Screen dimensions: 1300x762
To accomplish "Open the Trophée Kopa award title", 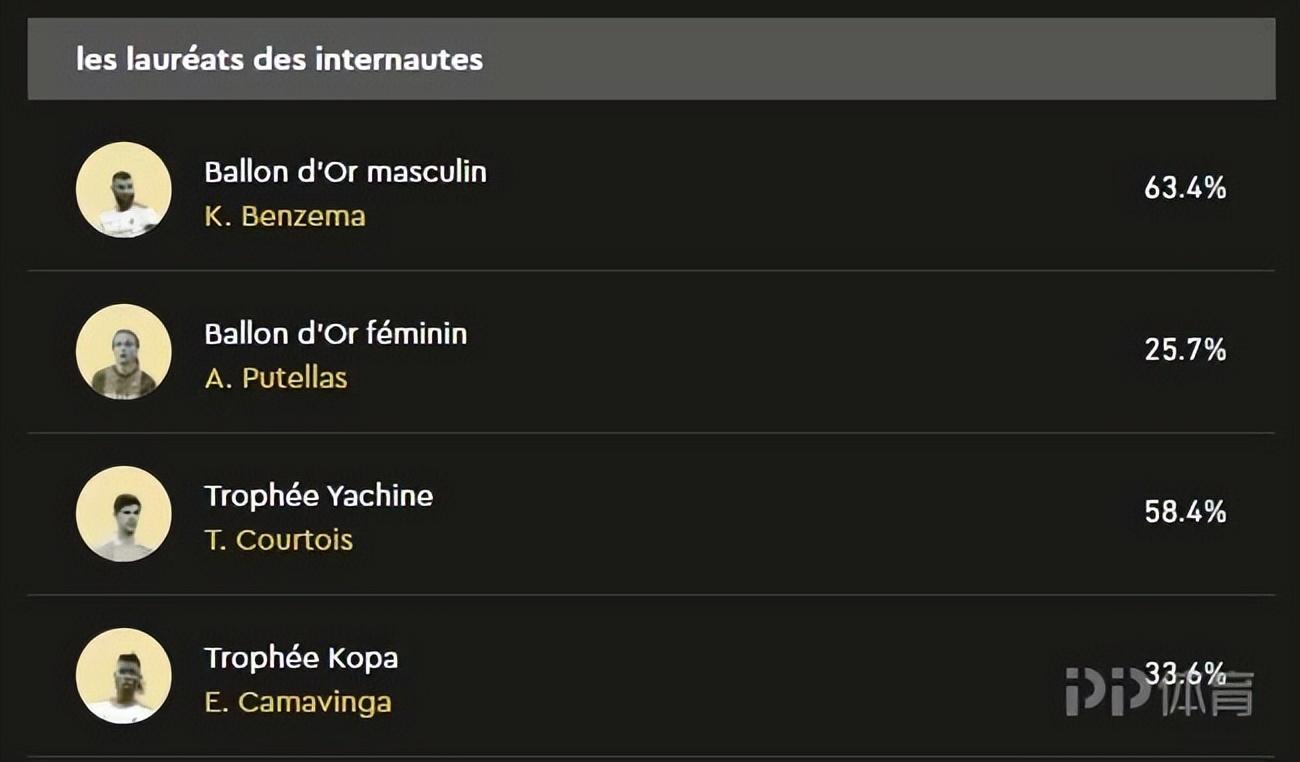I will tap(301, 658).
